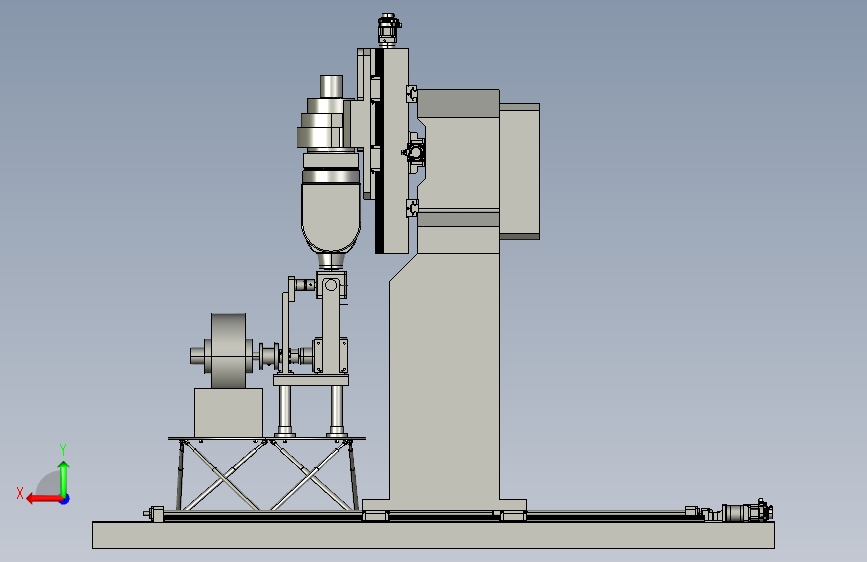Click the green Y-axis arrow of the triad
The image size is (867, 562).
click(x=64, y=478)
